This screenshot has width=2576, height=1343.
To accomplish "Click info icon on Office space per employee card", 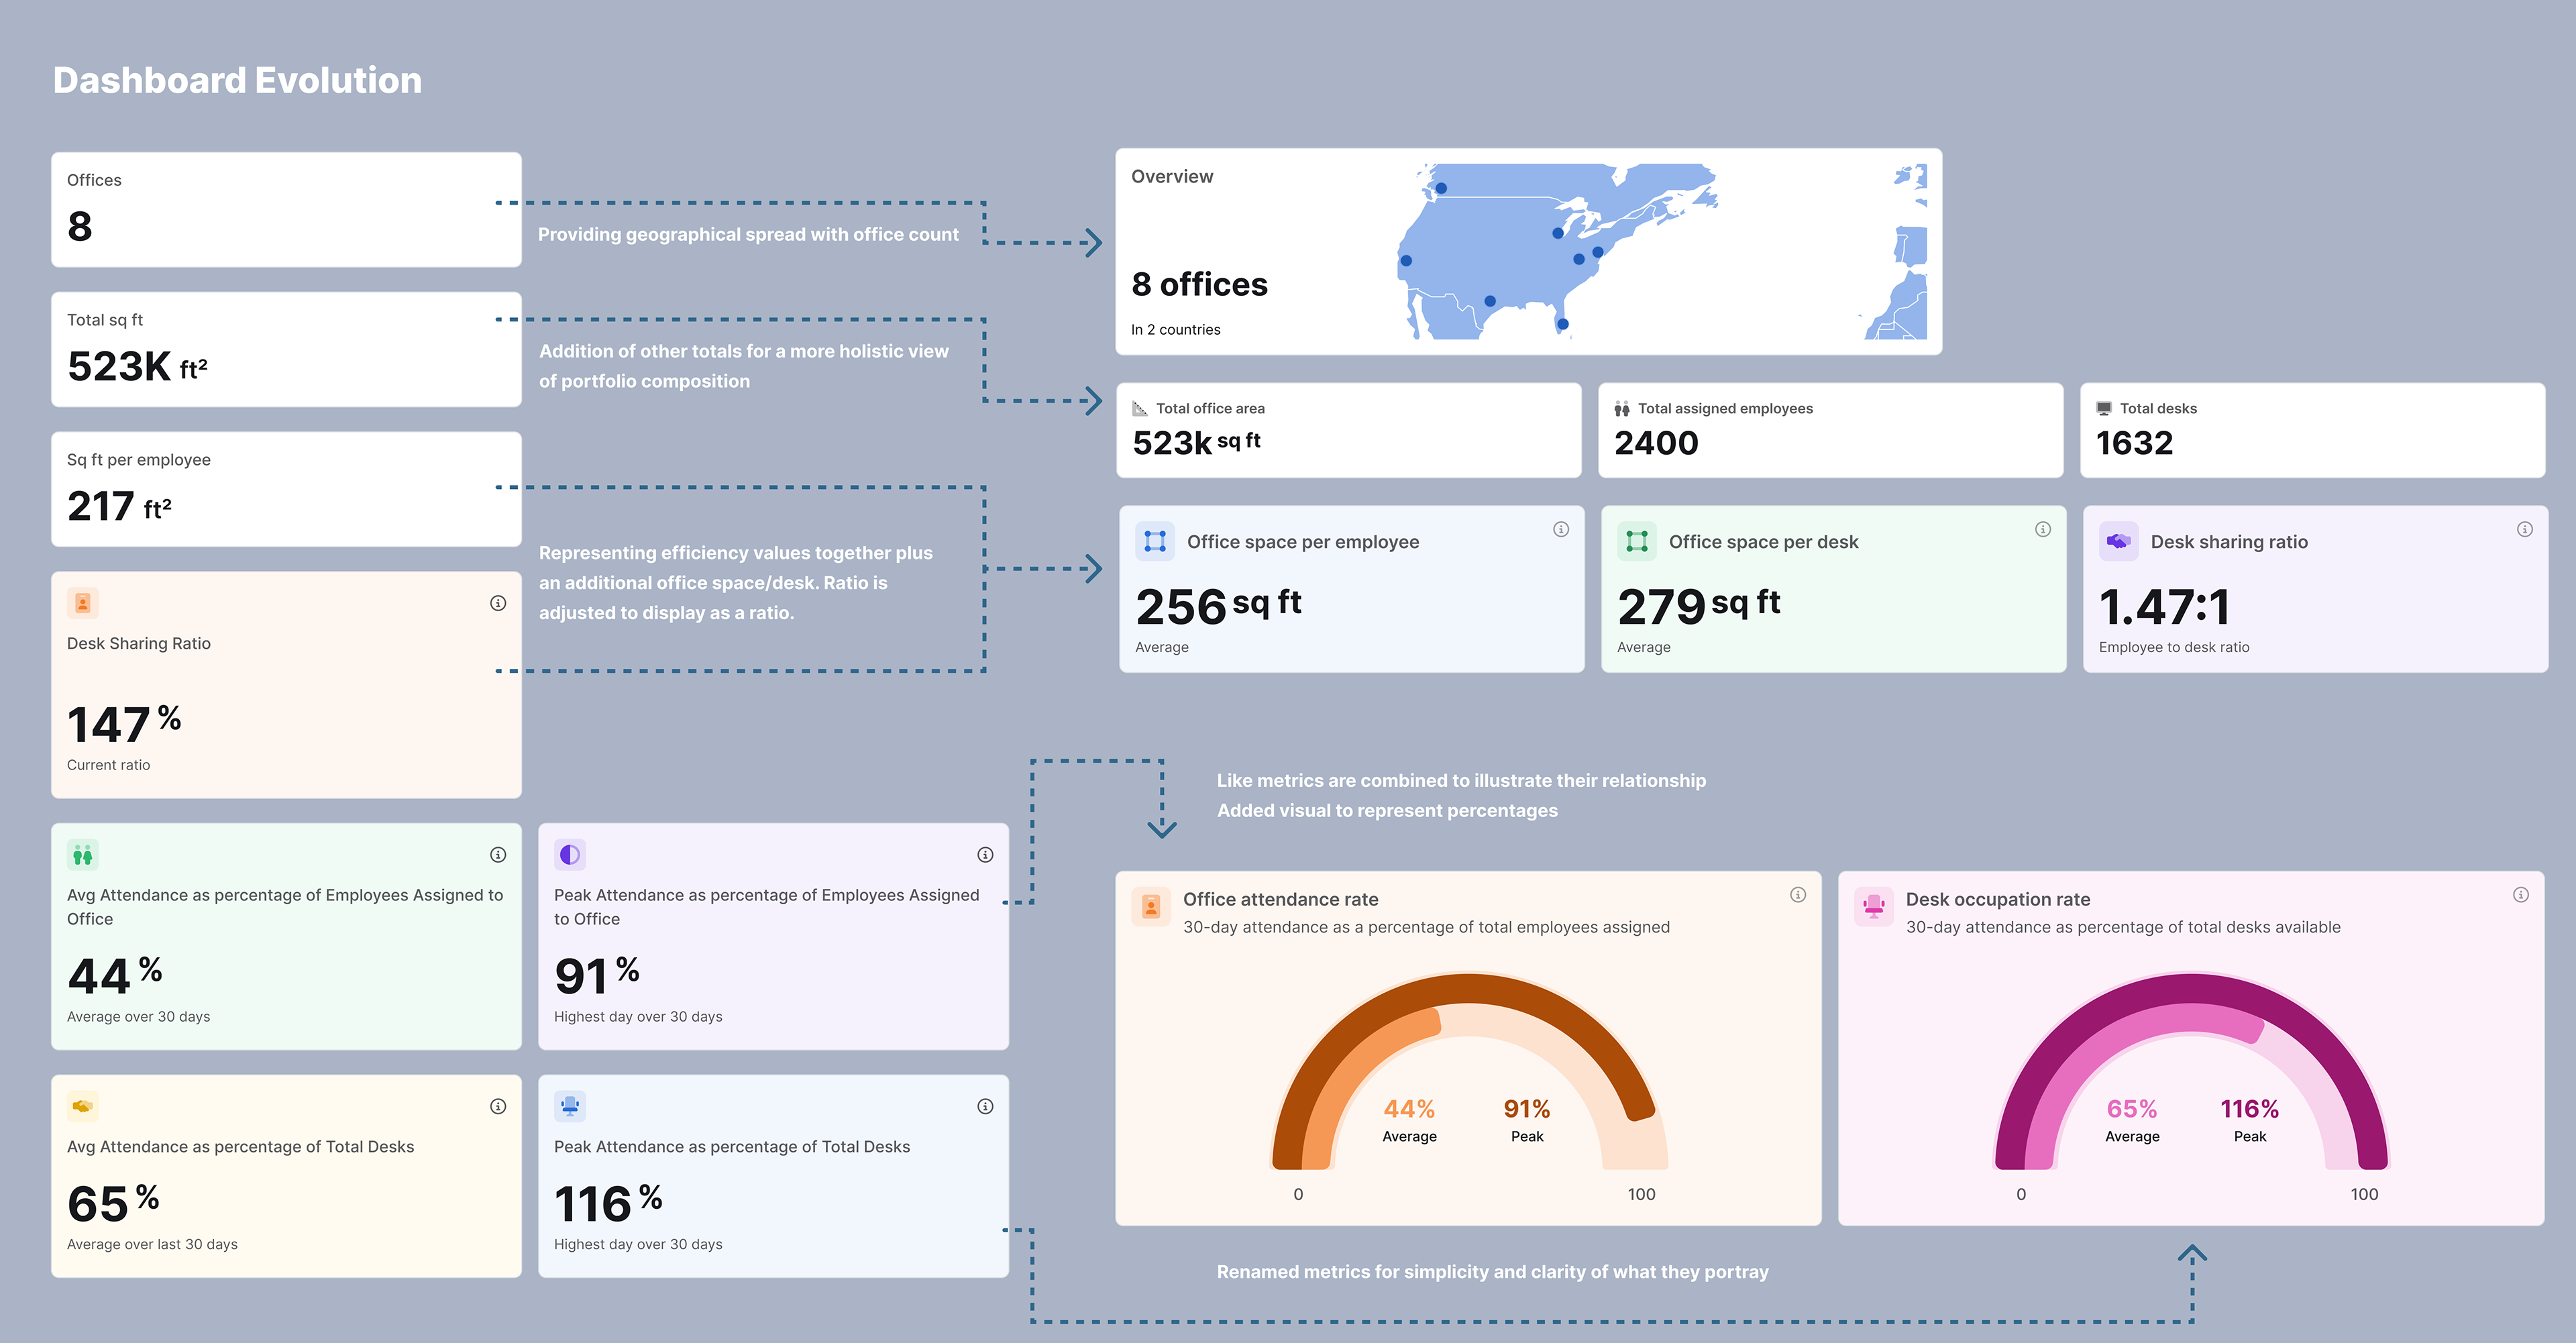I will click(x=1560, y=529).
